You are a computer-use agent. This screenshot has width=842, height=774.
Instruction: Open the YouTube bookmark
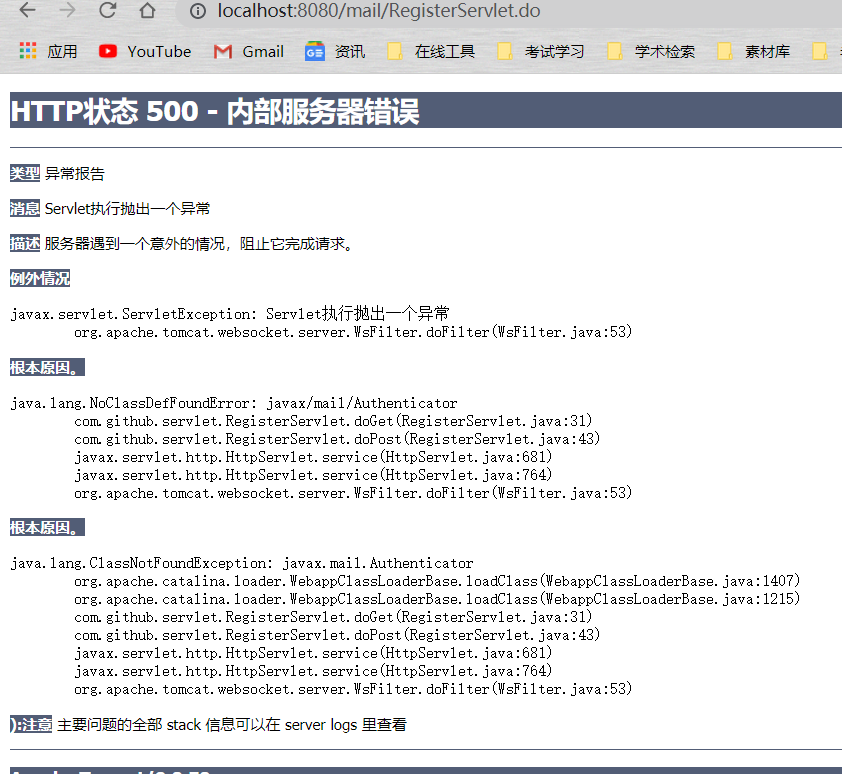pyautogui.click(x=144, y=51)
